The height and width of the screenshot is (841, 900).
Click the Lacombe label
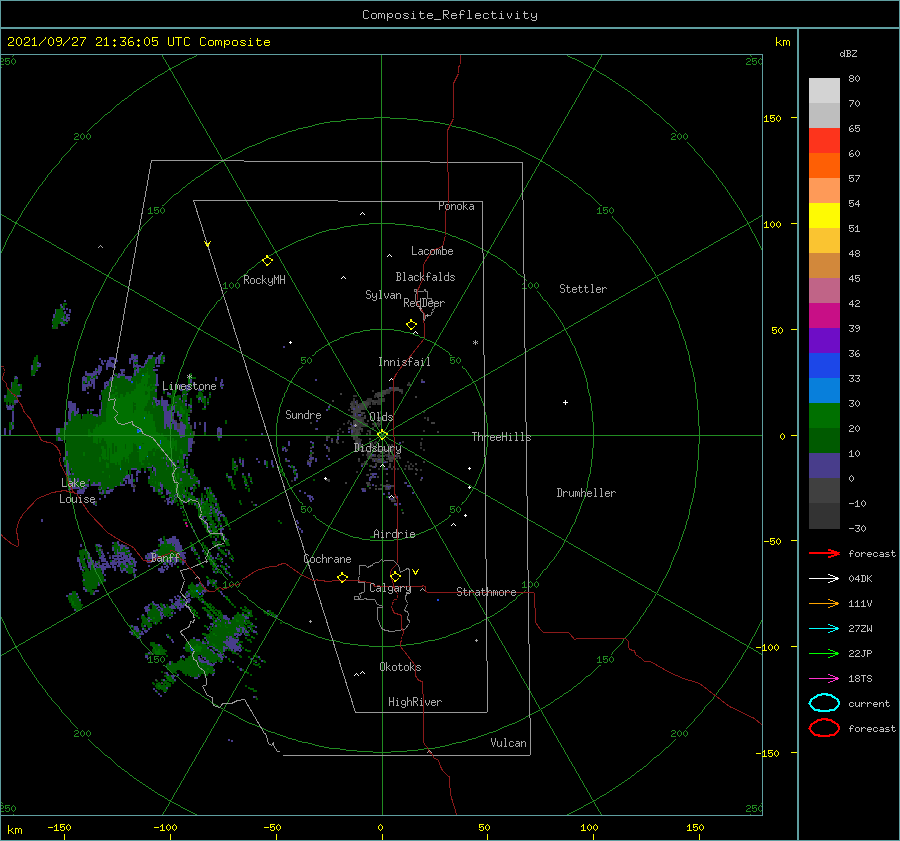click(432, 251)
